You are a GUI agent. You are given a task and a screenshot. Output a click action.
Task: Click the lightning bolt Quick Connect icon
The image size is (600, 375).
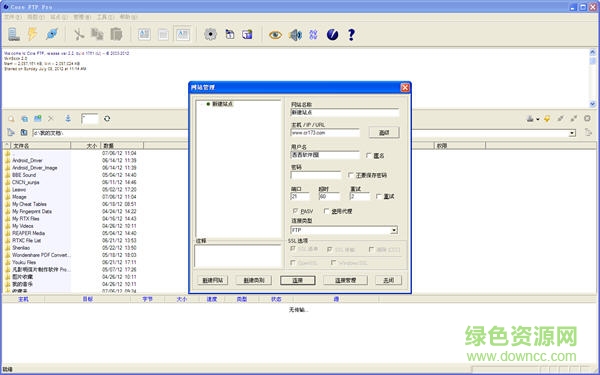tap(33, 34)
